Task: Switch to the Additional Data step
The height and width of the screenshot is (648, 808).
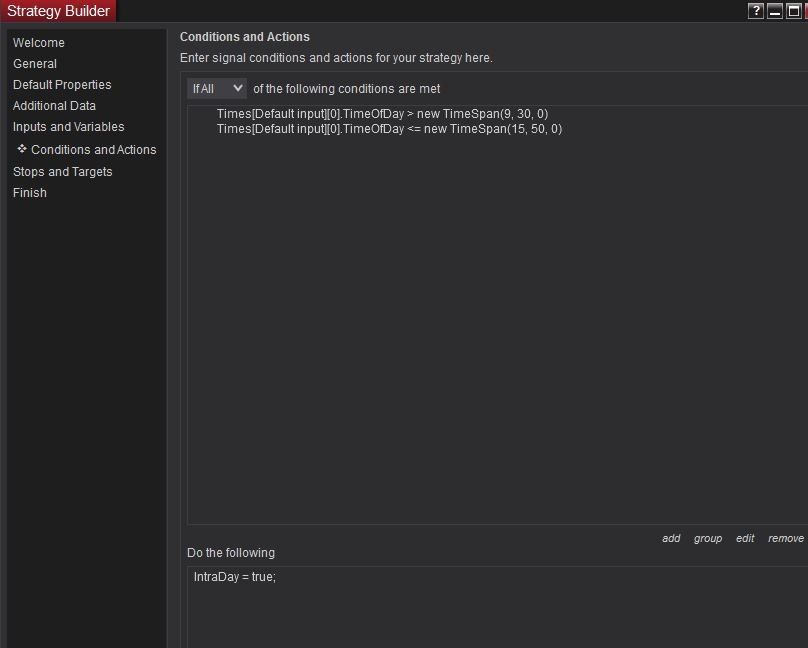Action: (54, 106)
